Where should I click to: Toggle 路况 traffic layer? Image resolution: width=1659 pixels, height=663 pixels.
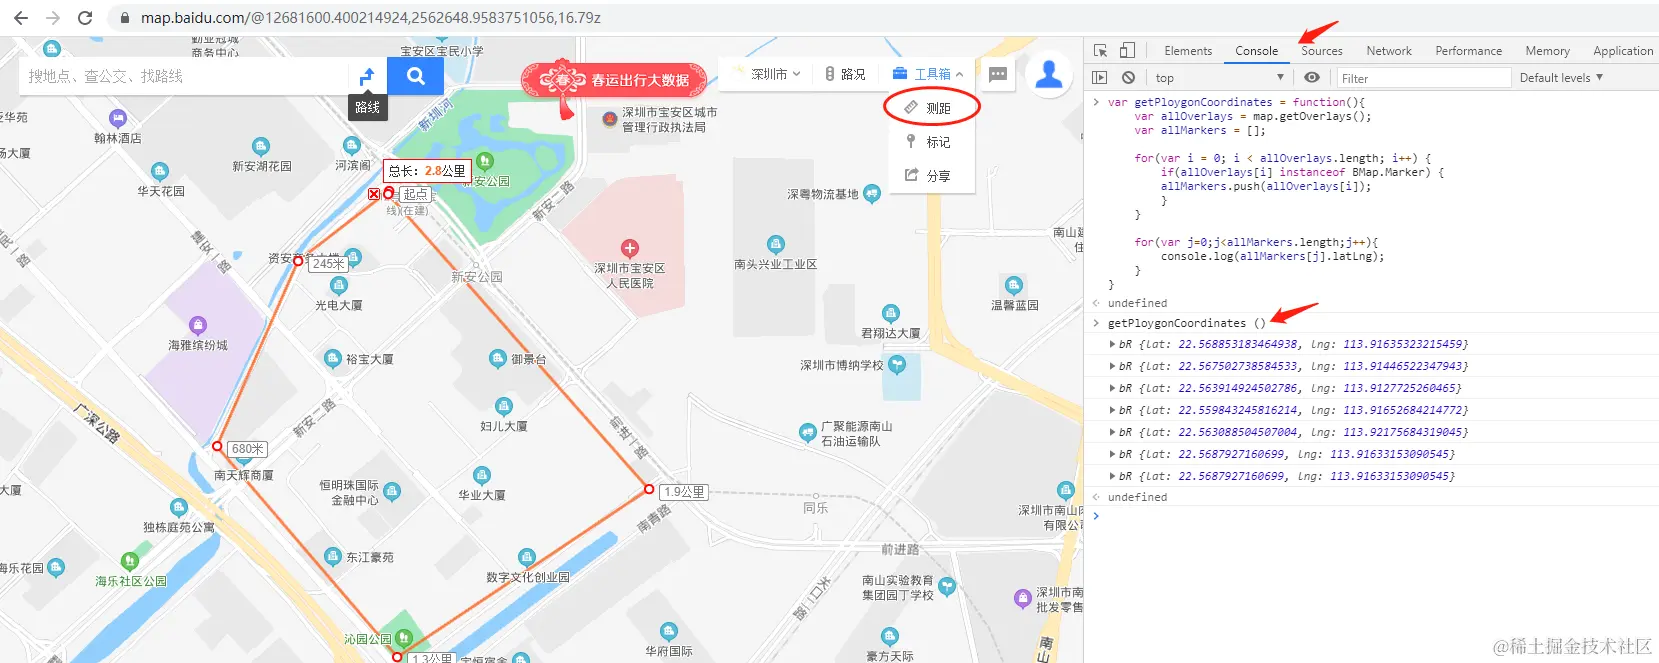[x=845, y=74]
